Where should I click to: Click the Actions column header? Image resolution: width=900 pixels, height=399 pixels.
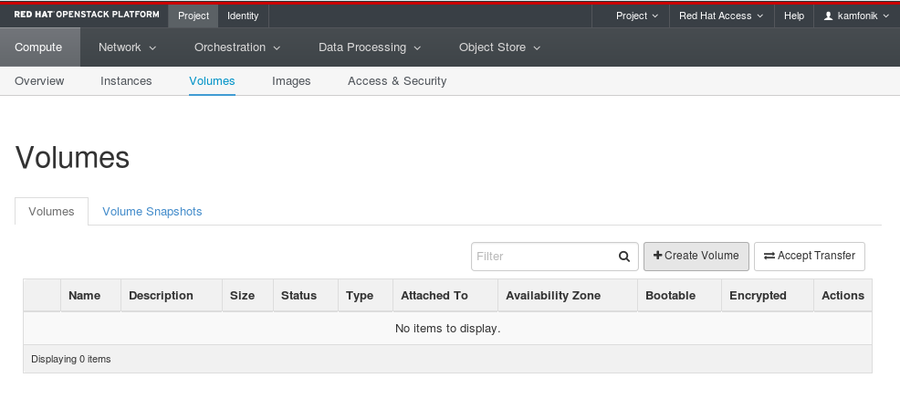pyautogui.click(x=843, y=296)
